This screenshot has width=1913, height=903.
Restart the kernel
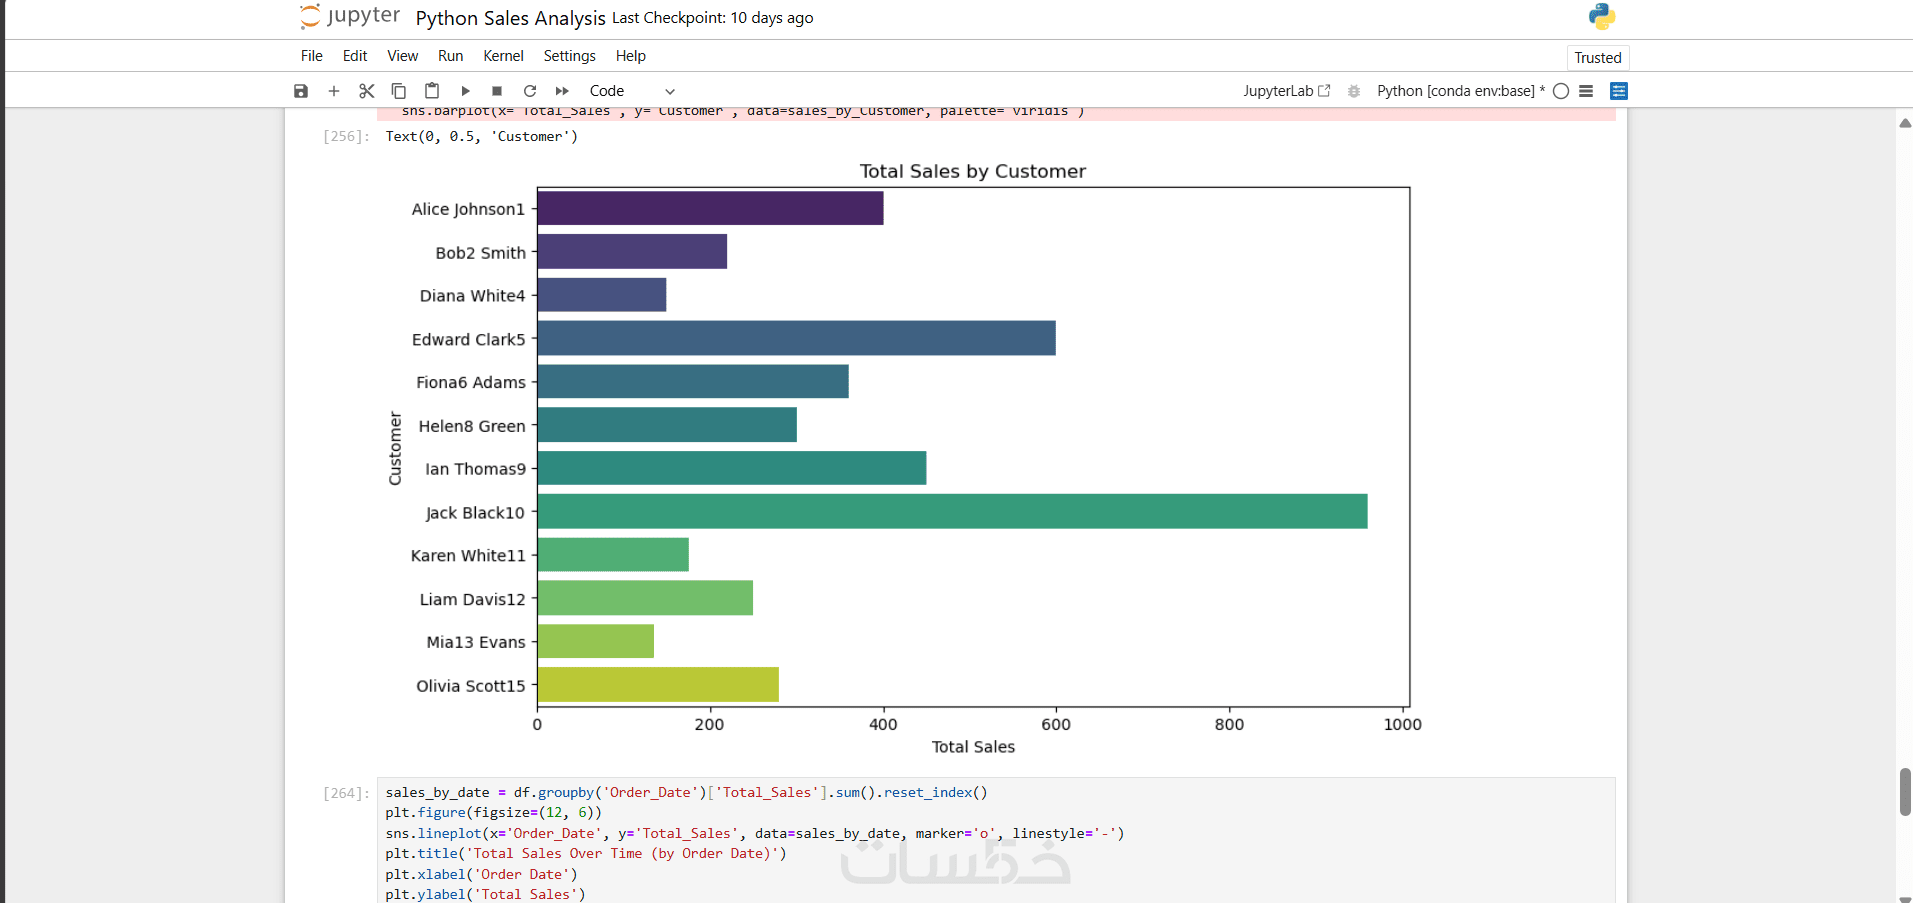530,91
